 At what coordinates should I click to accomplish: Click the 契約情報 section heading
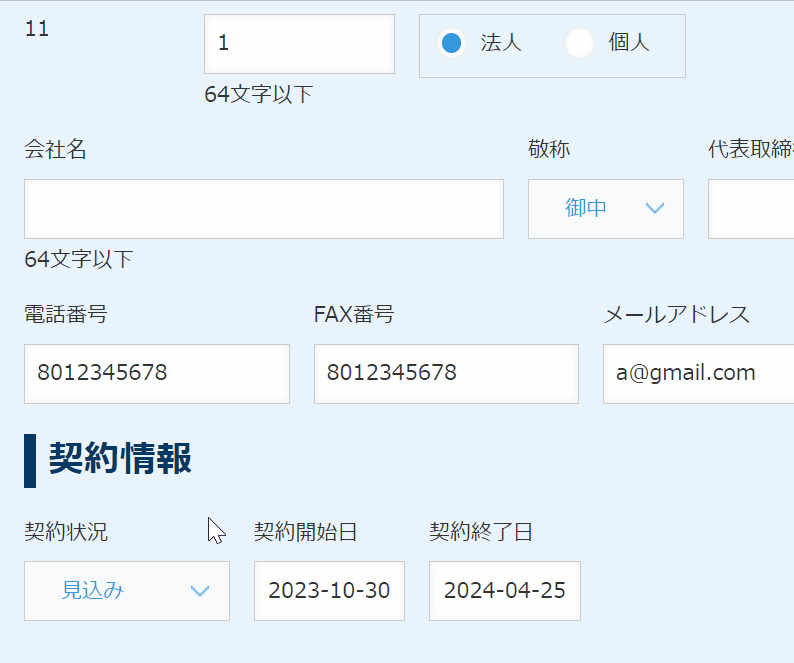pyautogui.click(x=120, y=458)
